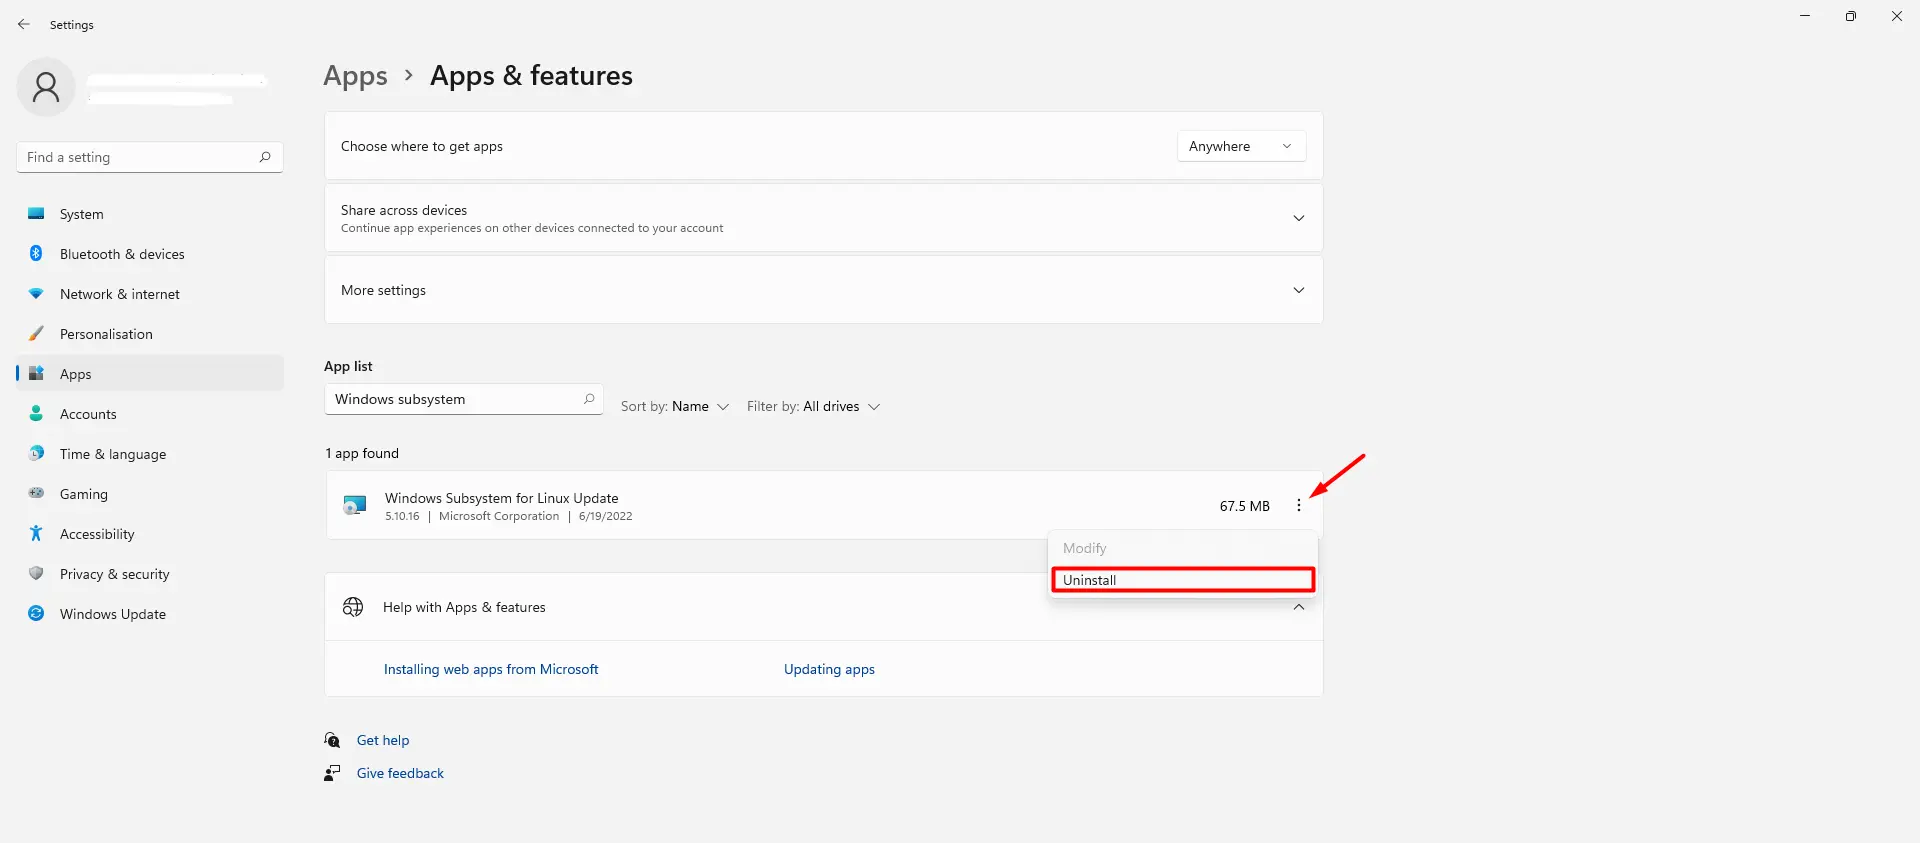Click the Microsoft Corporation publisher text
This screenshot has height=843, width=1920.
pos(499,516)
